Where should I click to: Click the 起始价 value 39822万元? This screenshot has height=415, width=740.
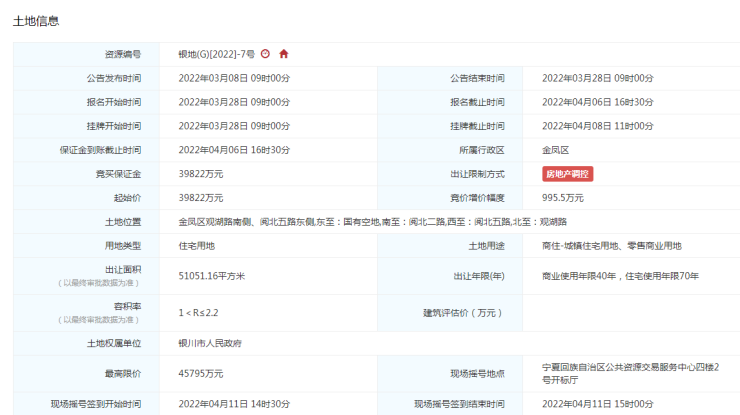[x=201, y=198]
